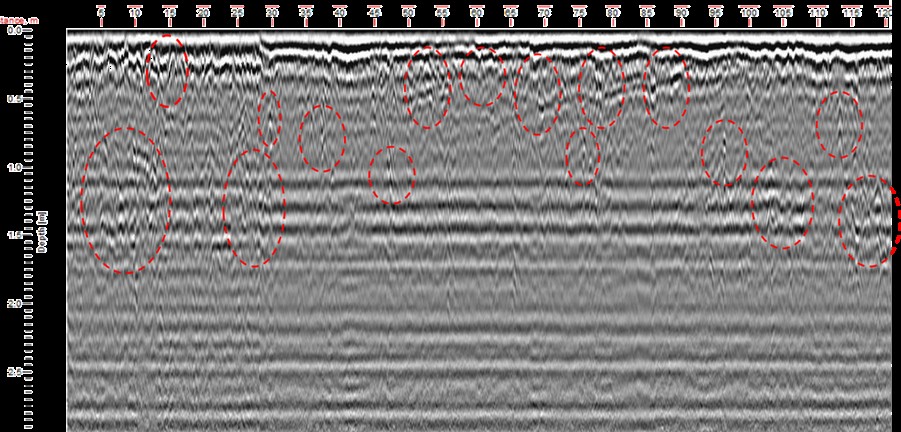This screenshot has height=432, width=901.
Task: Select the 1.0 depth axis label
Action: coord(14,167)
